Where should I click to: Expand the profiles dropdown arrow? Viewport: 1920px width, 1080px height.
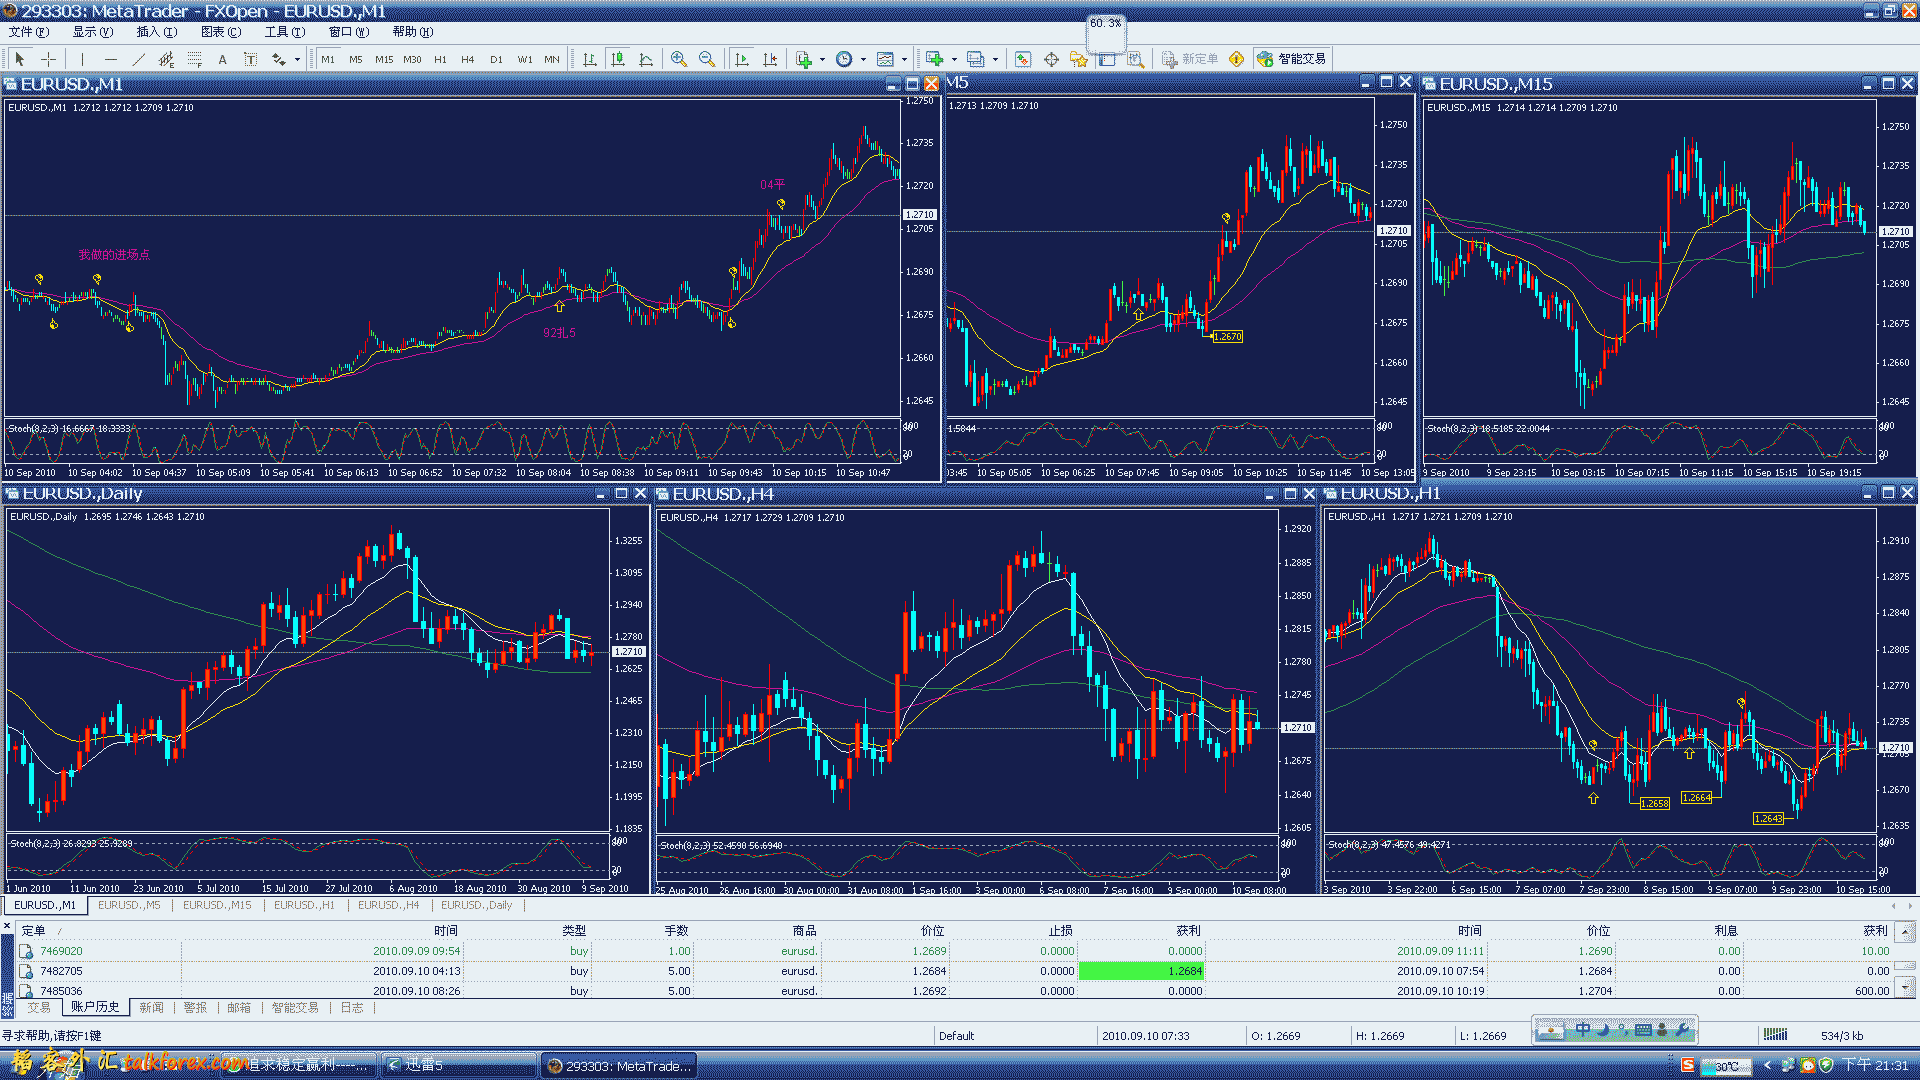995,59
